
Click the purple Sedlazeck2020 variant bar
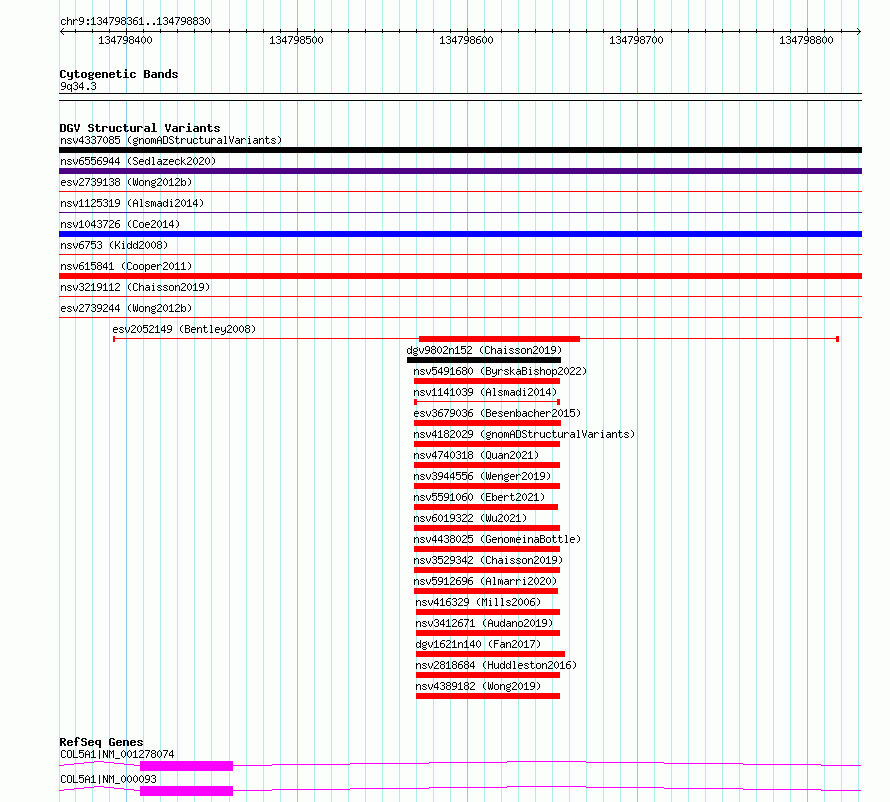click(x=460, y=171)
